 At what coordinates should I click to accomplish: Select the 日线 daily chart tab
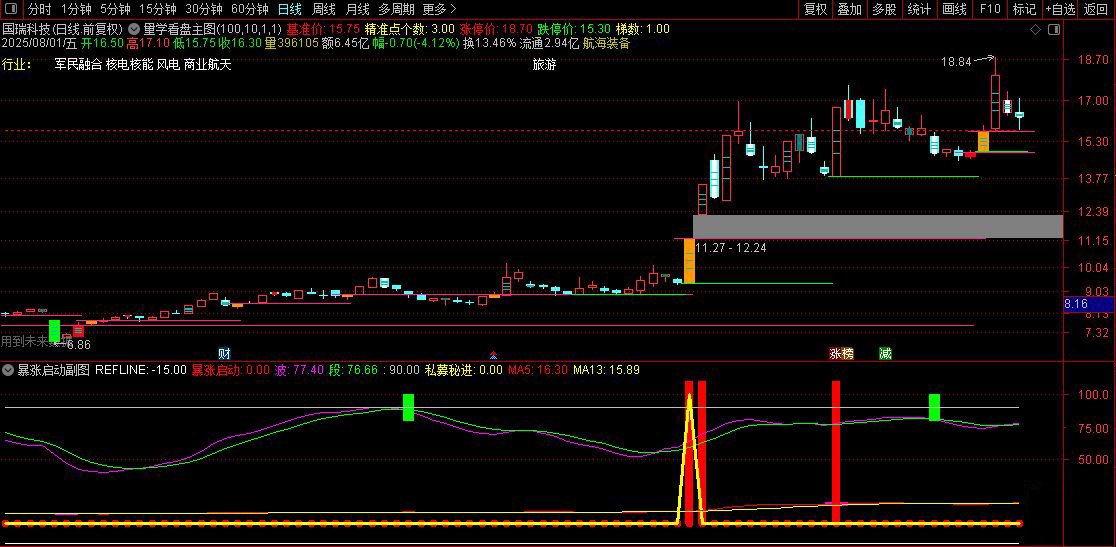pyautogui.click(x=290, y=9)
